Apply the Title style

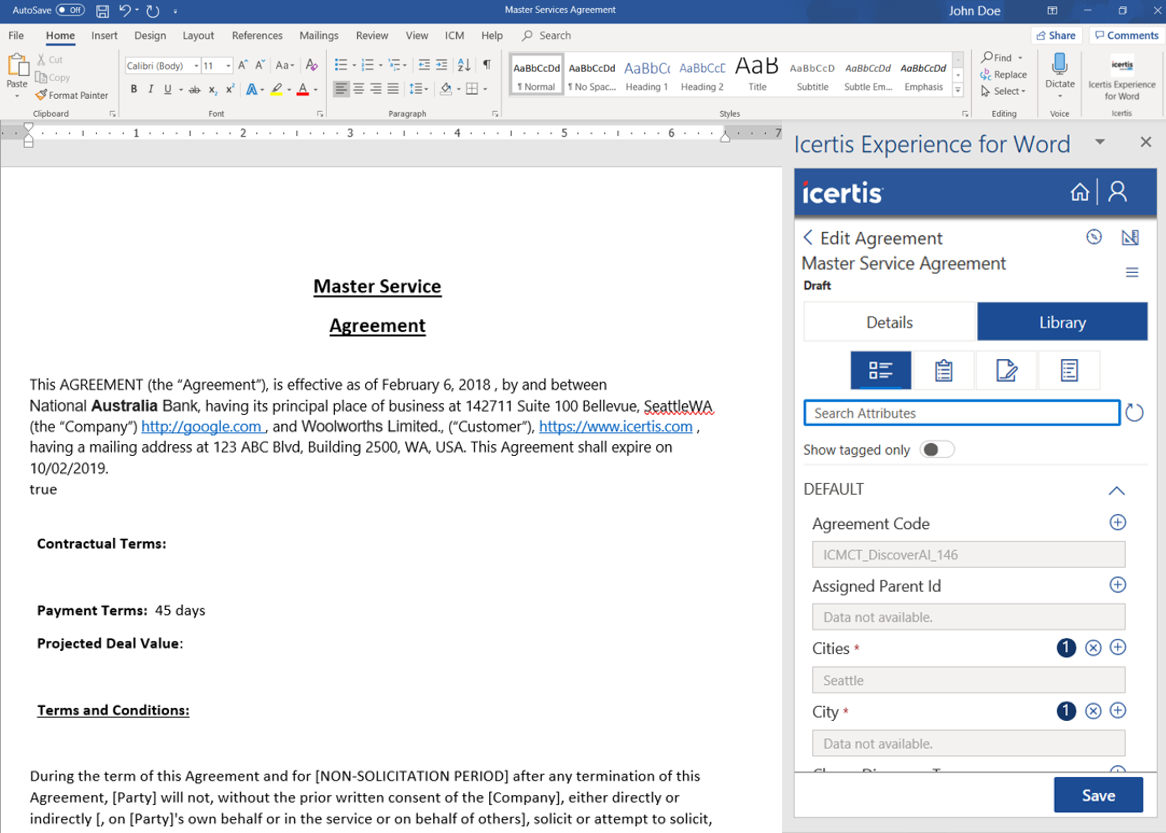(757, 75)
